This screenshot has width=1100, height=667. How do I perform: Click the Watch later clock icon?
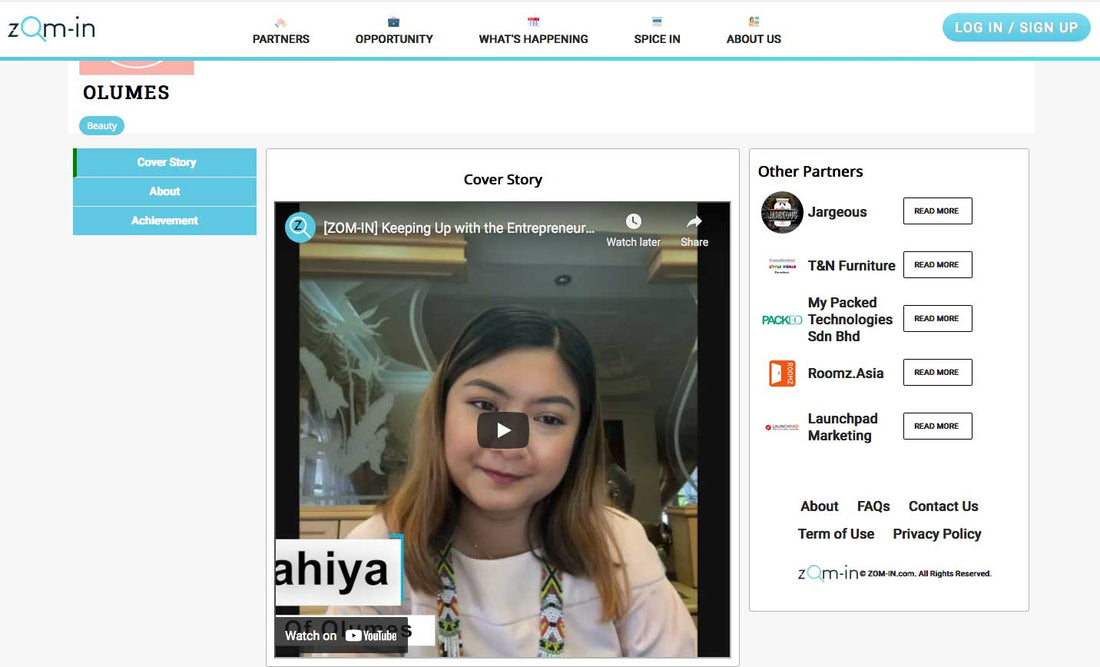[633, 222]
